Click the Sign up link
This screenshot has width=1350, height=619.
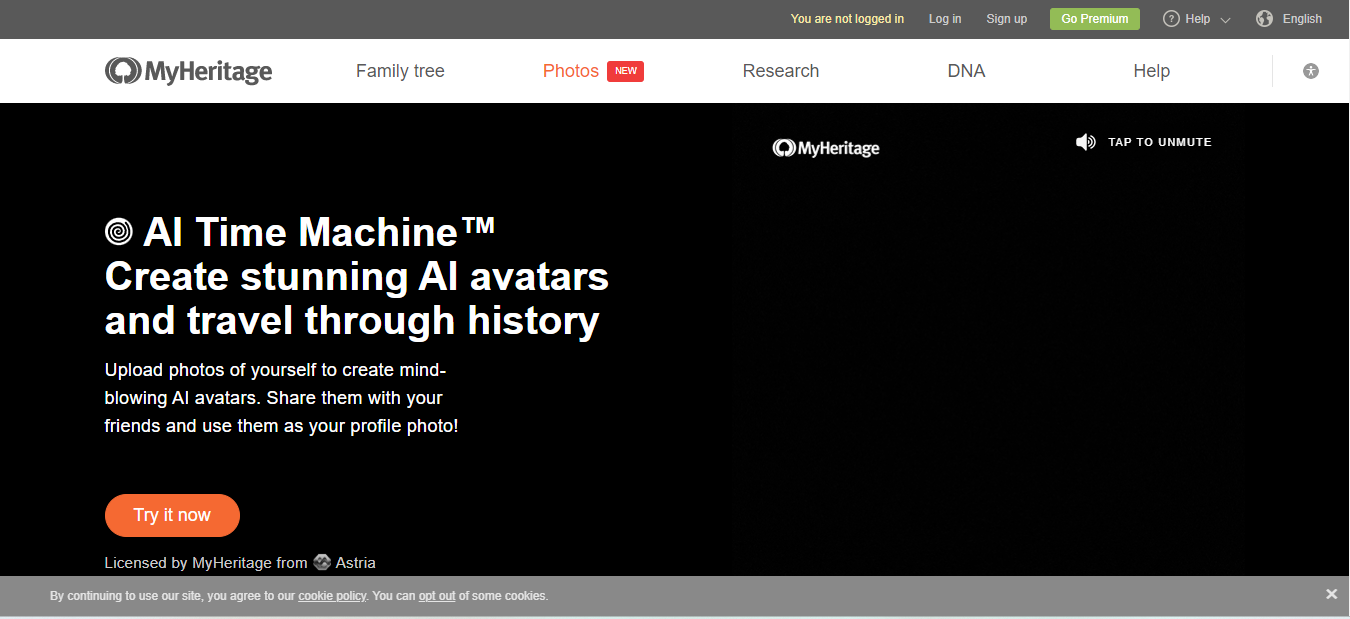[1006, 19]
